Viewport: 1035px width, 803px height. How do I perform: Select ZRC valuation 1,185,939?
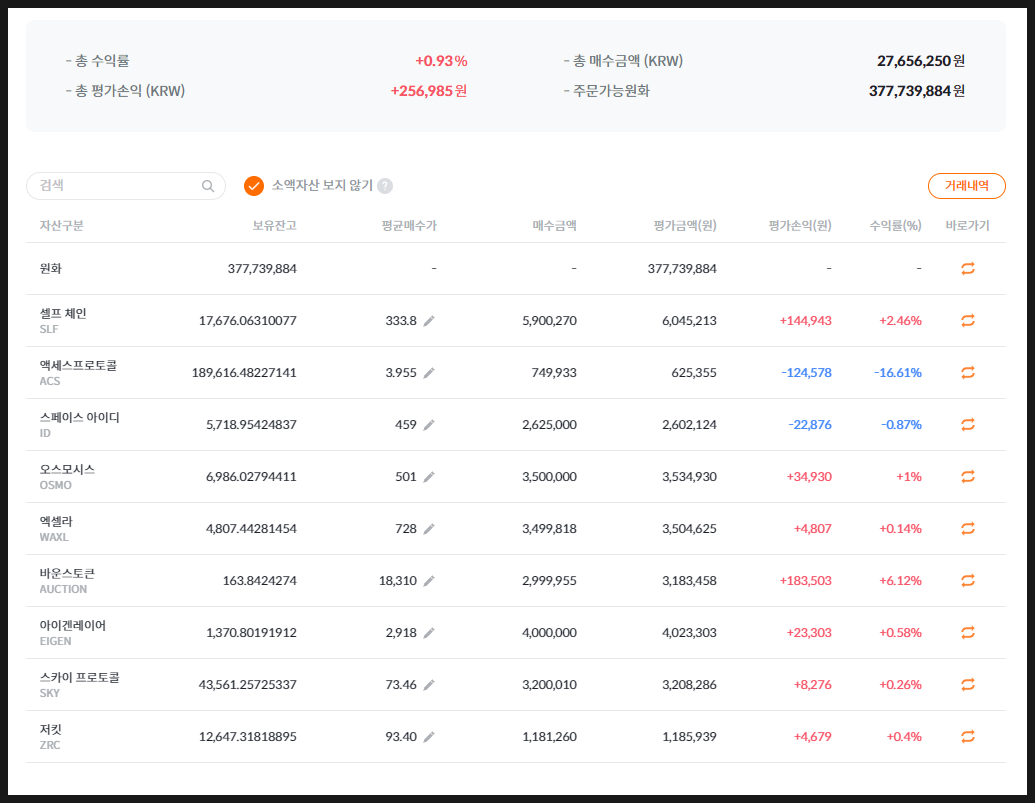(689, 736)
